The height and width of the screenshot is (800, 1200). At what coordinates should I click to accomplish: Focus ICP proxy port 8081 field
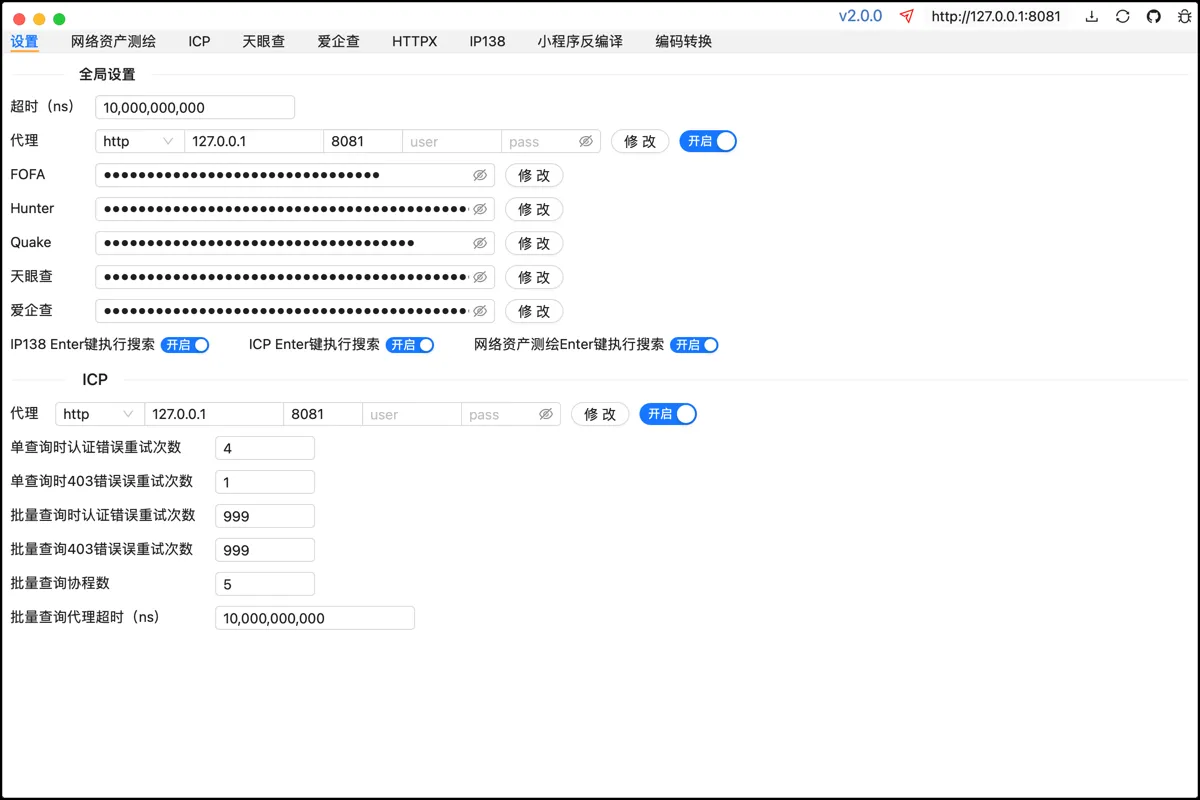[323, 414]
